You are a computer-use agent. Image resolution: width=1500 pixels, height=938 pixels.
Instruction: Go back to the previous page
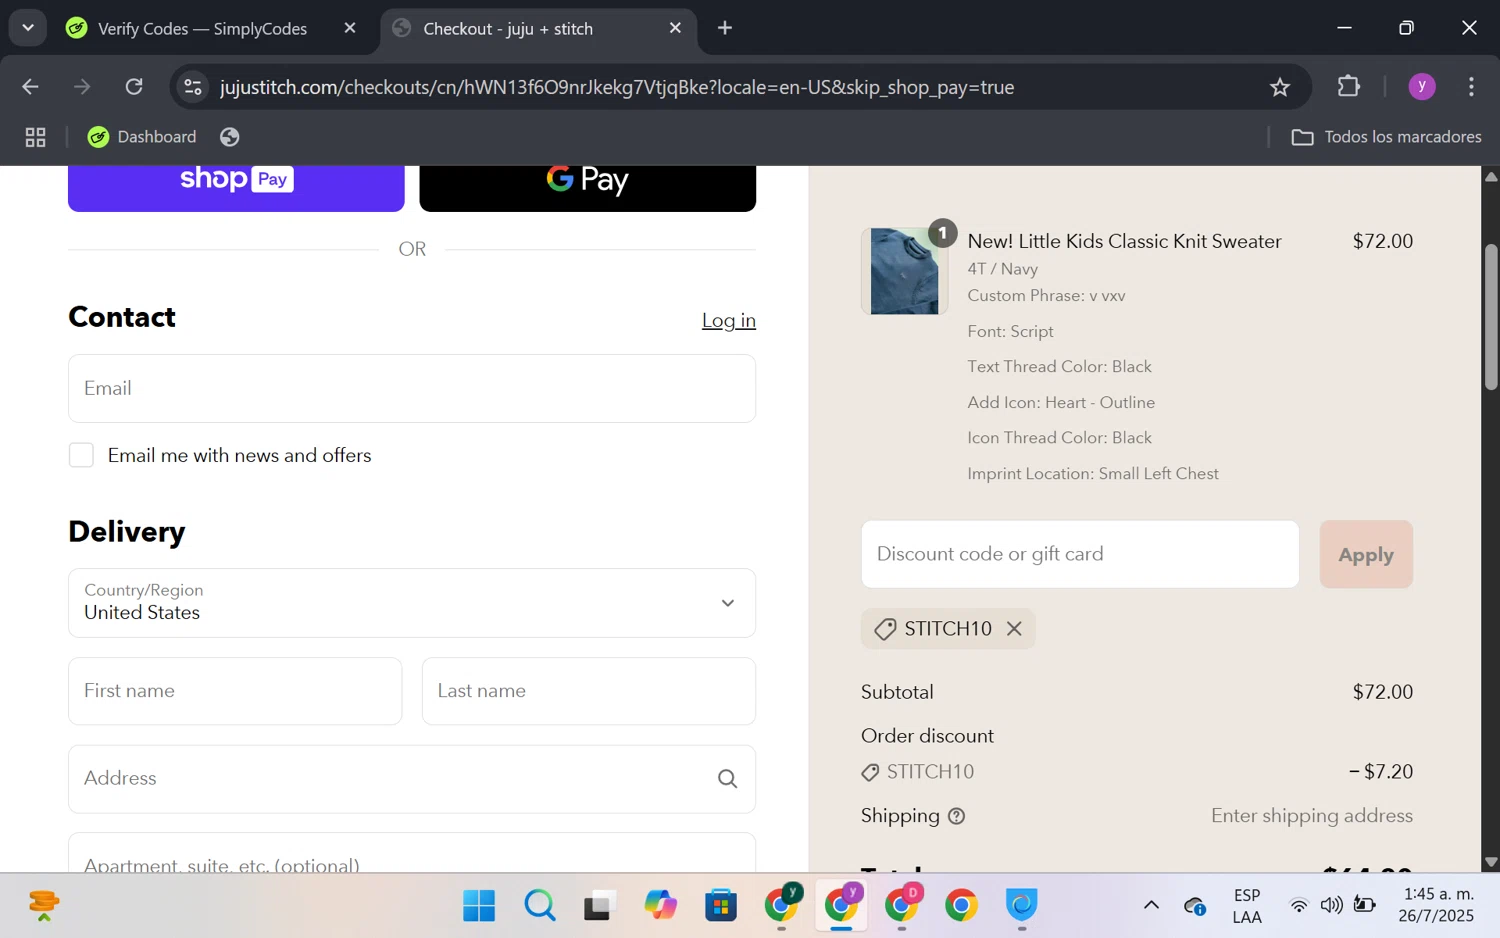(30, 87)
